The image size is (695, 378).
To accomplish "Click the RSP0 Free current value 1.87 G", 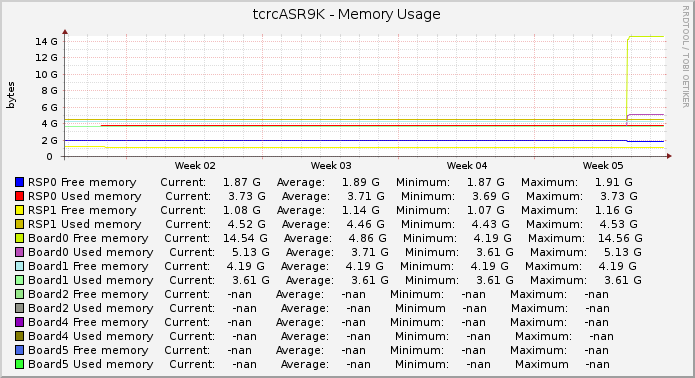I will point(242,182).
